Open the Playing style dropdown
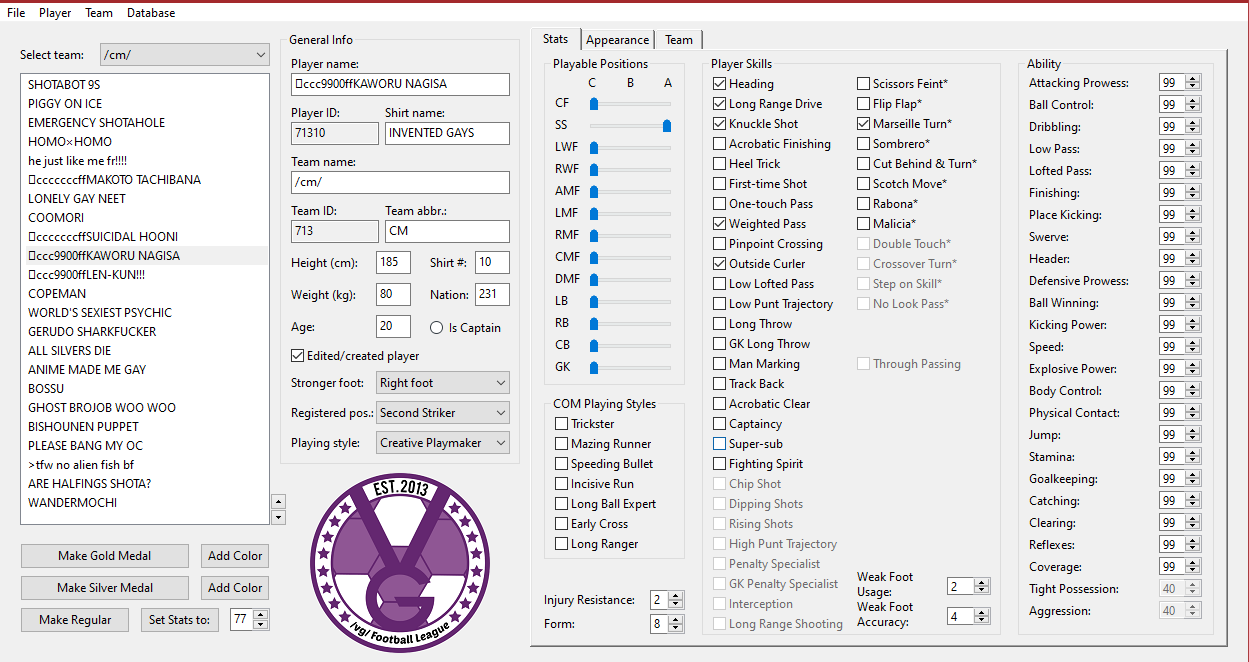 tap(443, 442)
